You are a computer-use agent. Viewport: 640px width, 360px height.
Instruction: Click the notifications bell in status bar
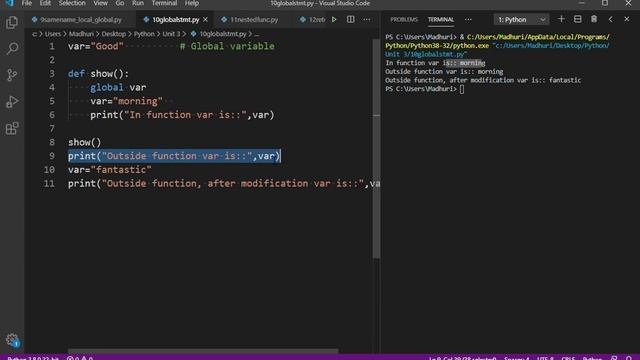[629, 358]
